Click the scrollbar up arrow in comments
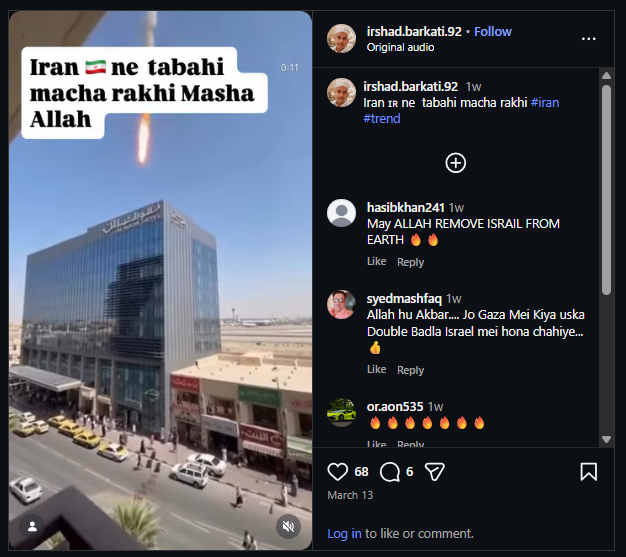Image resolution: width=626 pixels, height=557 pixels. pos(606,75)
